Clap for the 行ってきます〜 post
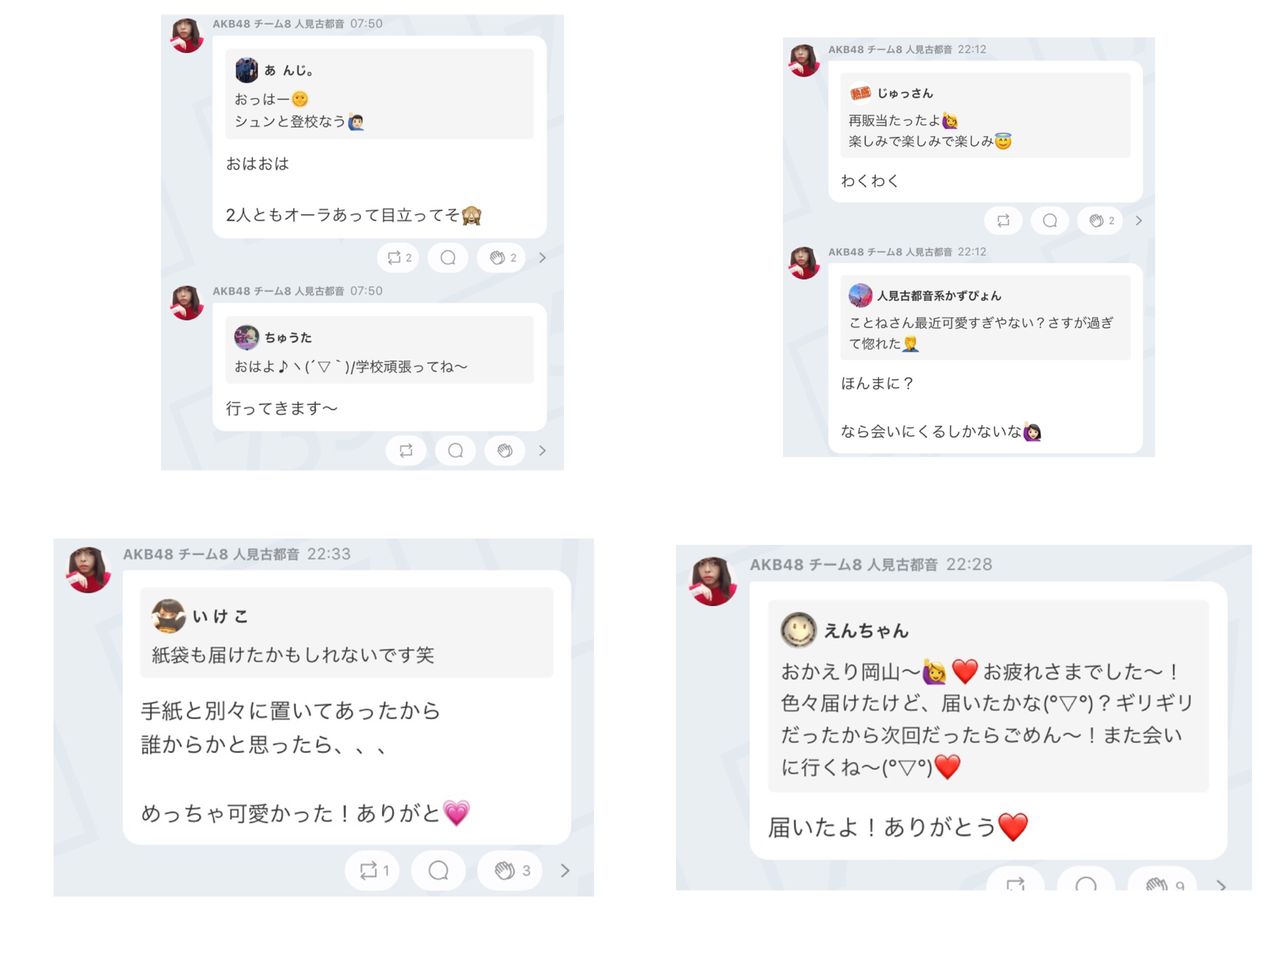The image size is (1280, 960). [x=505, y=451]
